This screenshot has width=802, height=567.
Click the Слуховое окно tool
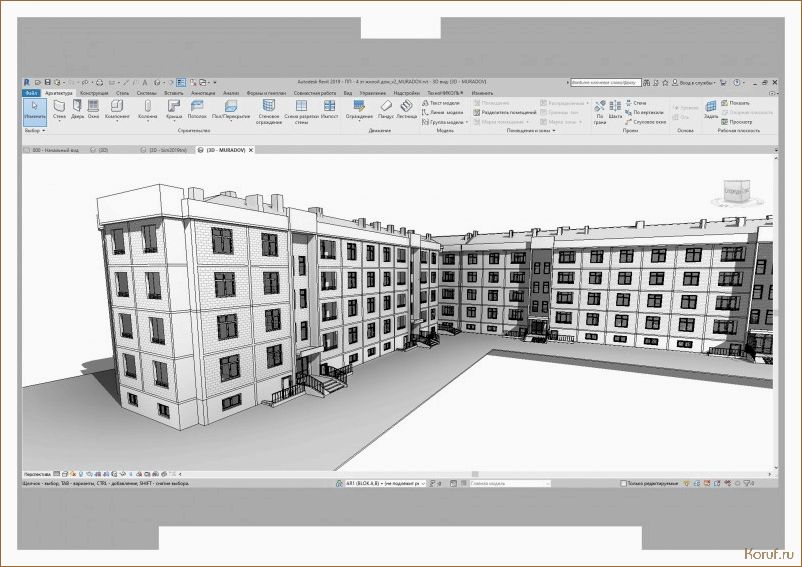pyautogui.click(x=645, y=122)
